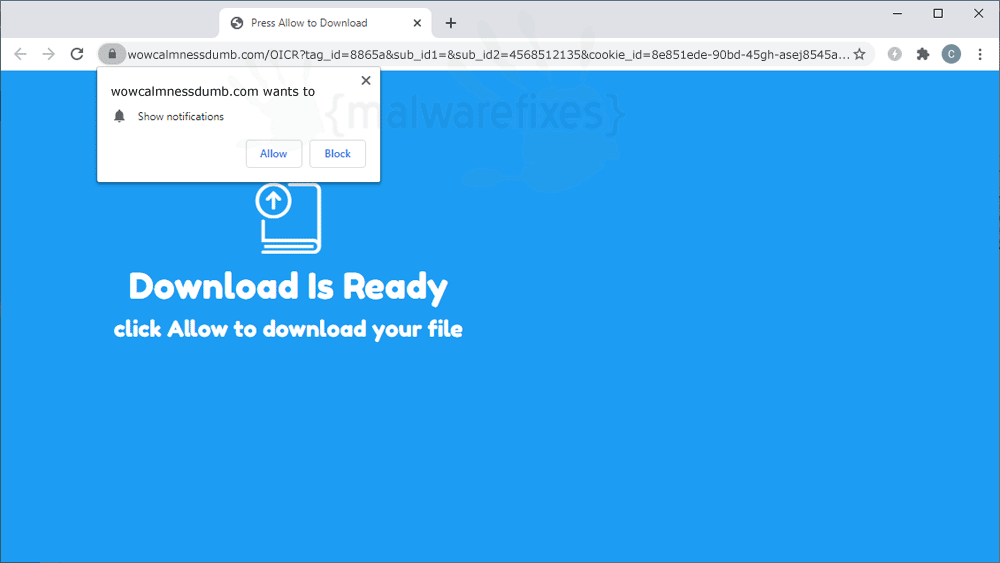Screen dimensions: 1000x563
Task: Reload the current page
Action: tap(77, 54)
